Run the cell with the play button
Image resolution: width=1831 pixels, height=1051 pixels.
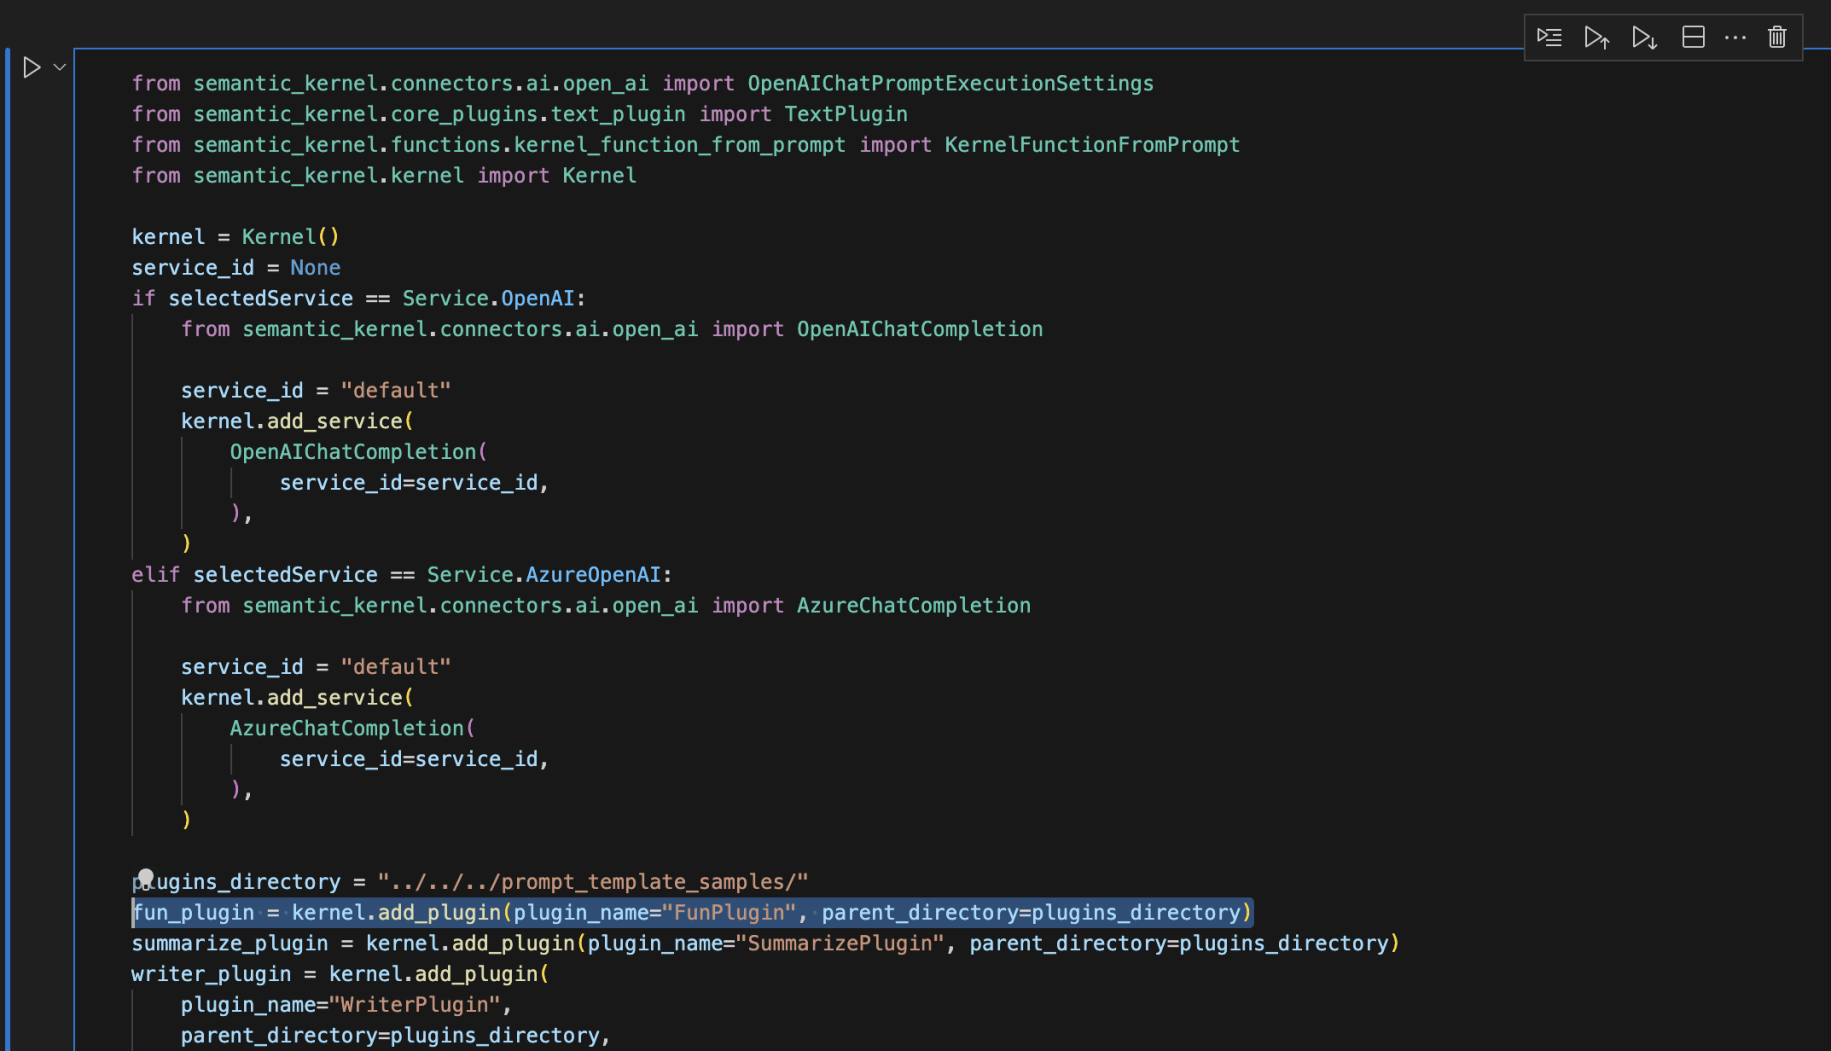click(31, 67)
